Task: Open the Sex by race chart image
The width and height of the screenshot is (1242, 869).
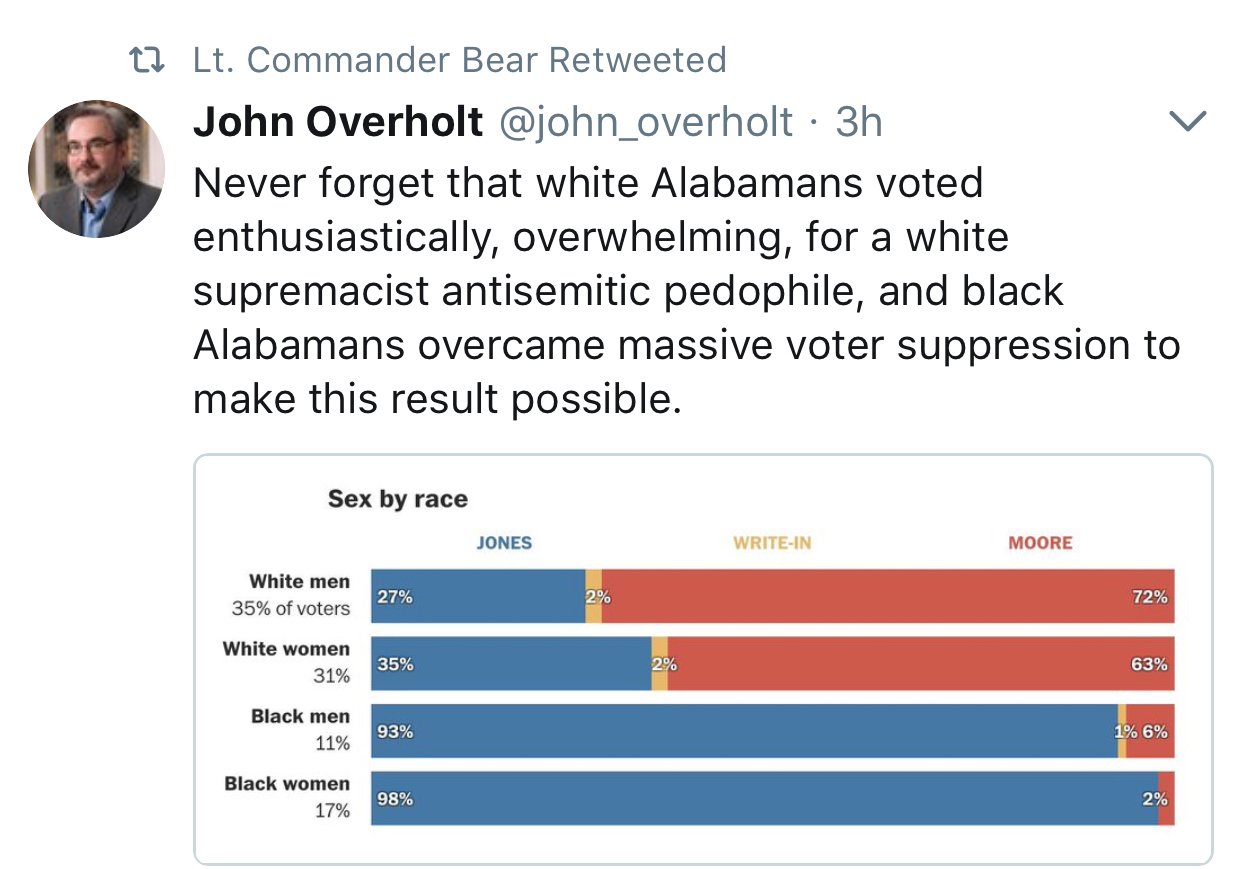Action: coord(703,659)
